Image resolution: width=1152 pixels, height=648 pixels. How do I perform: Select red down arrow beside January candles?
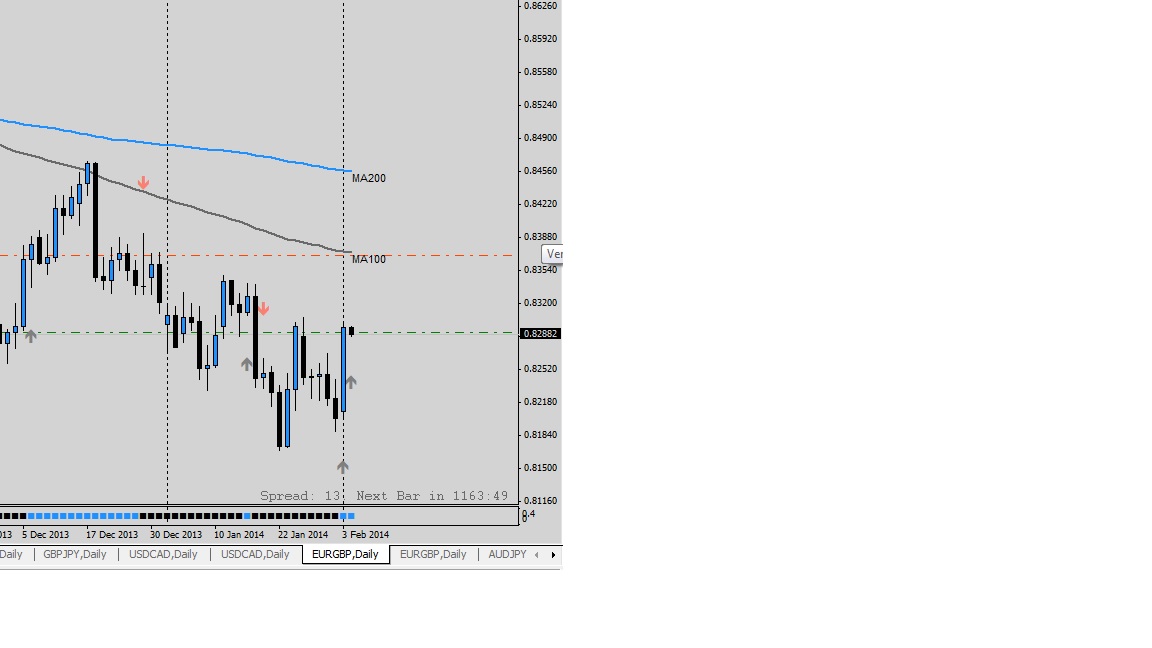263,309
